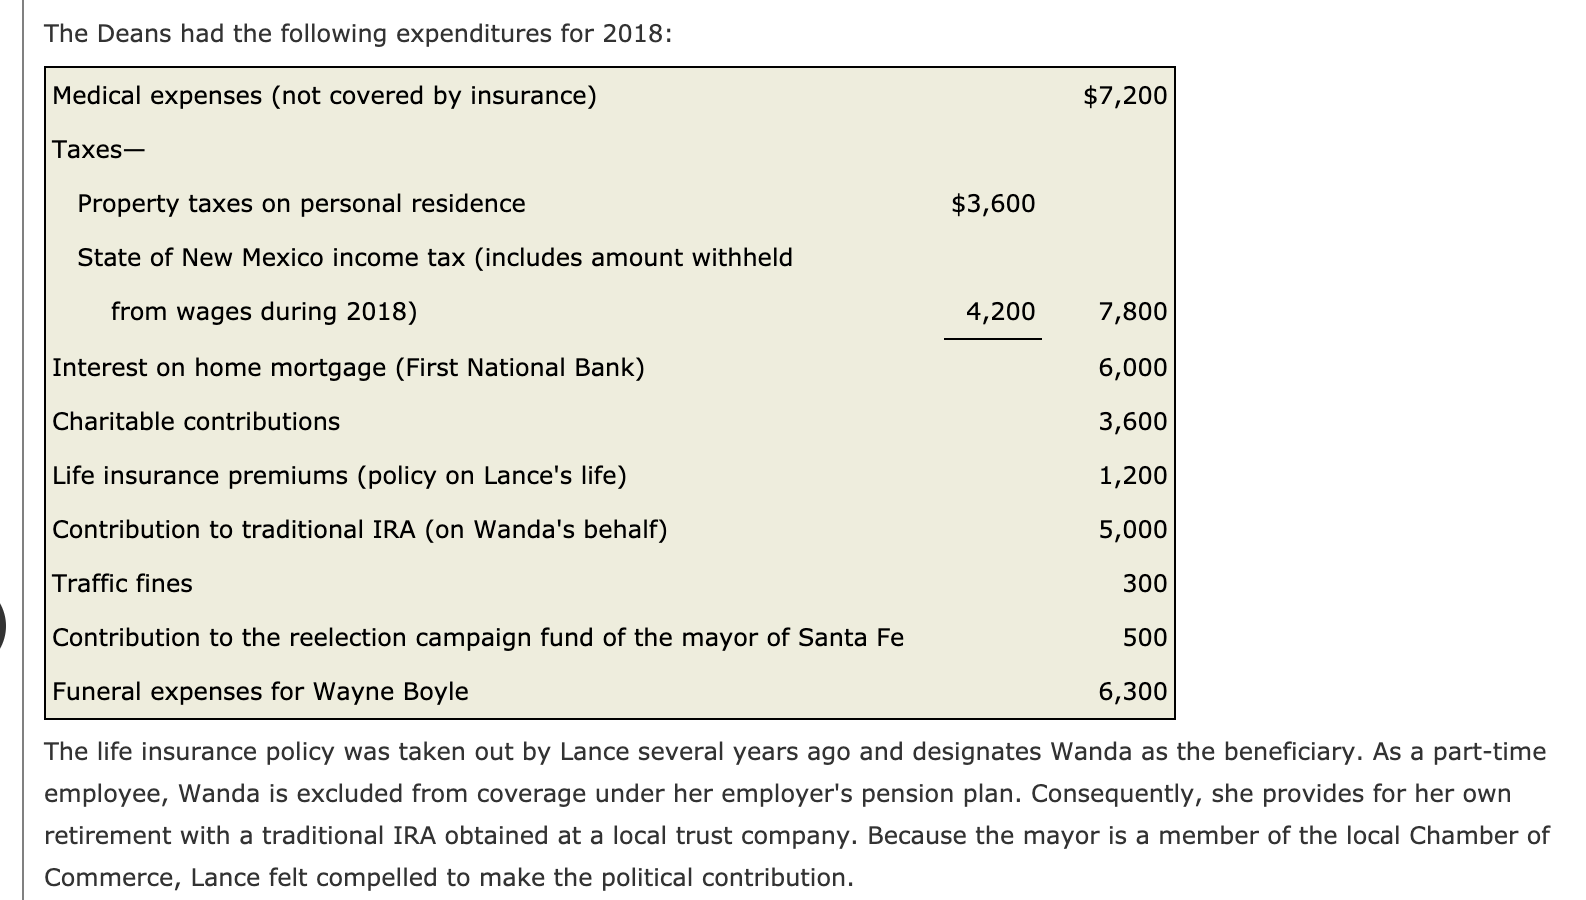Click the 4,200 state income tax value

click(1000, 312)
